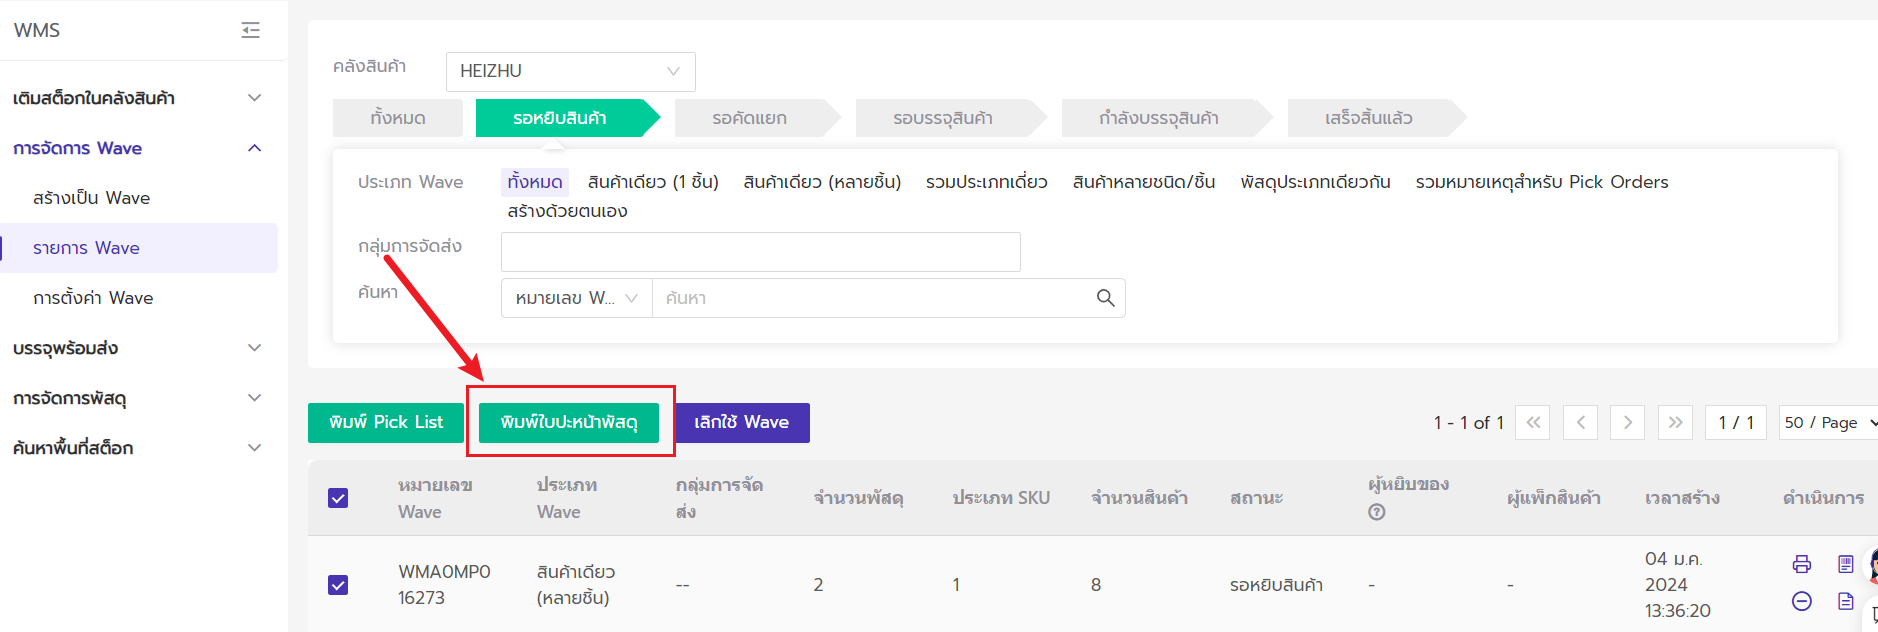The image size is (1878, 632).
Task: Click the document detail icon in the WMA0MP016273 row
Action: tap(1846, 601)
